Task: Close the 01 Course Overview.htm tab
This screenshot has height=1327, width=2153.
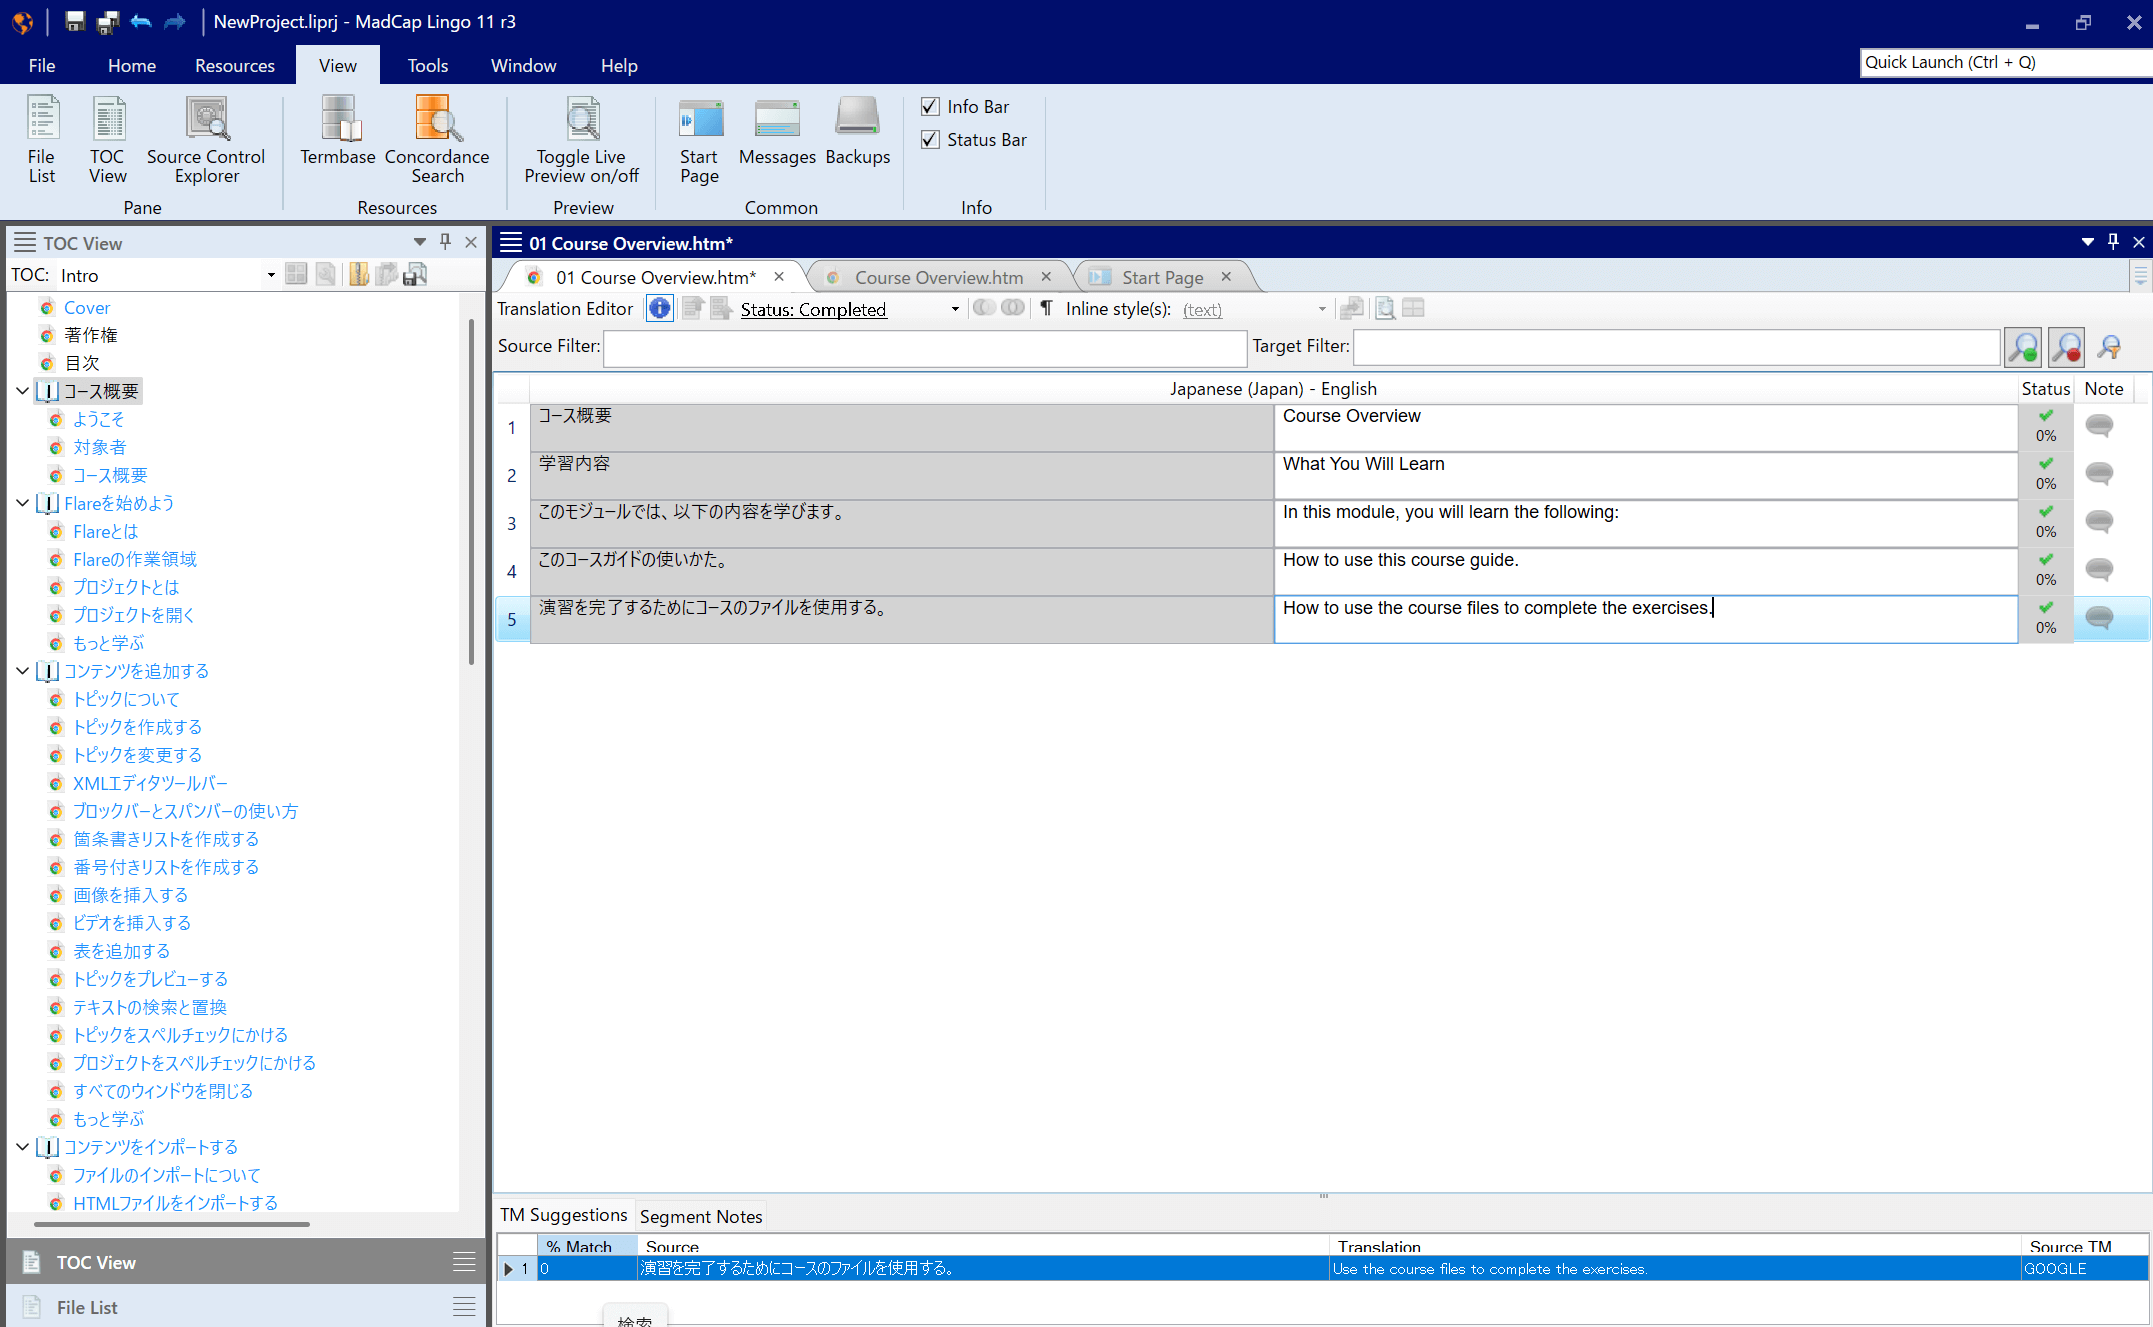Action: [x=779, y=276]
